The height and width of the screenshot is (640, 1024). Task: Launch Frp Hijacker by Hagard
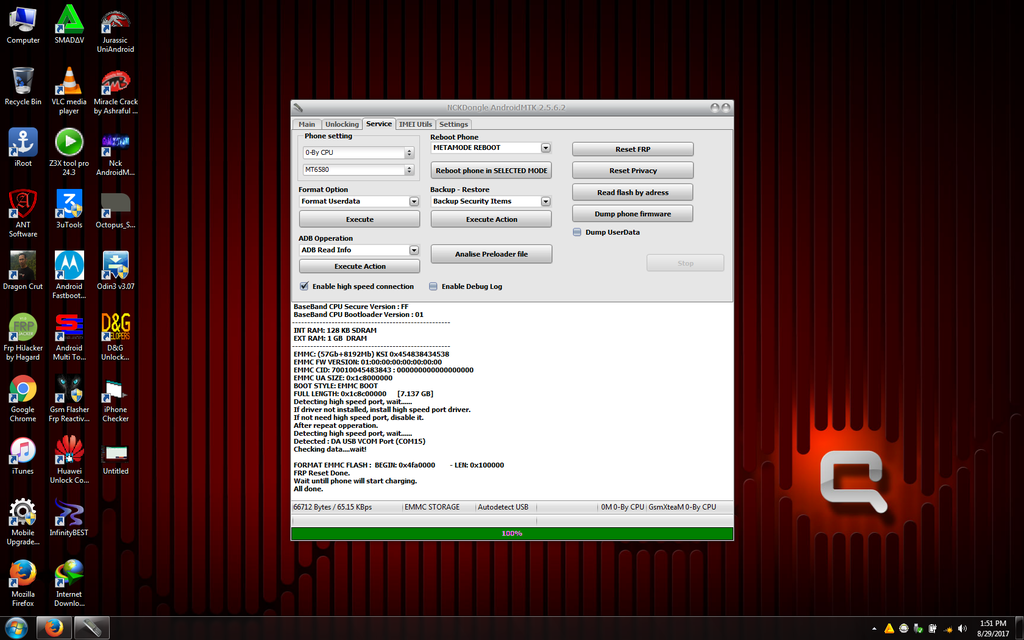(x=23, y=337)
